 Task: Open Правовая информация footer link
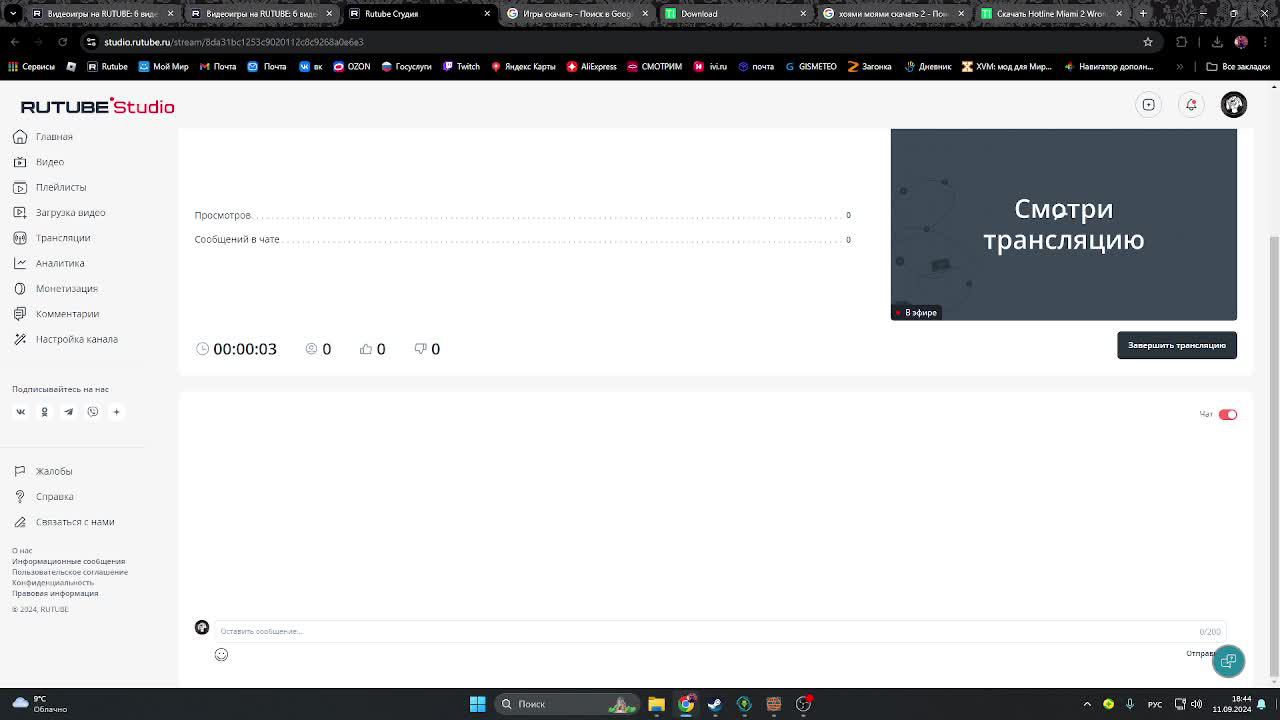[55, 593]
